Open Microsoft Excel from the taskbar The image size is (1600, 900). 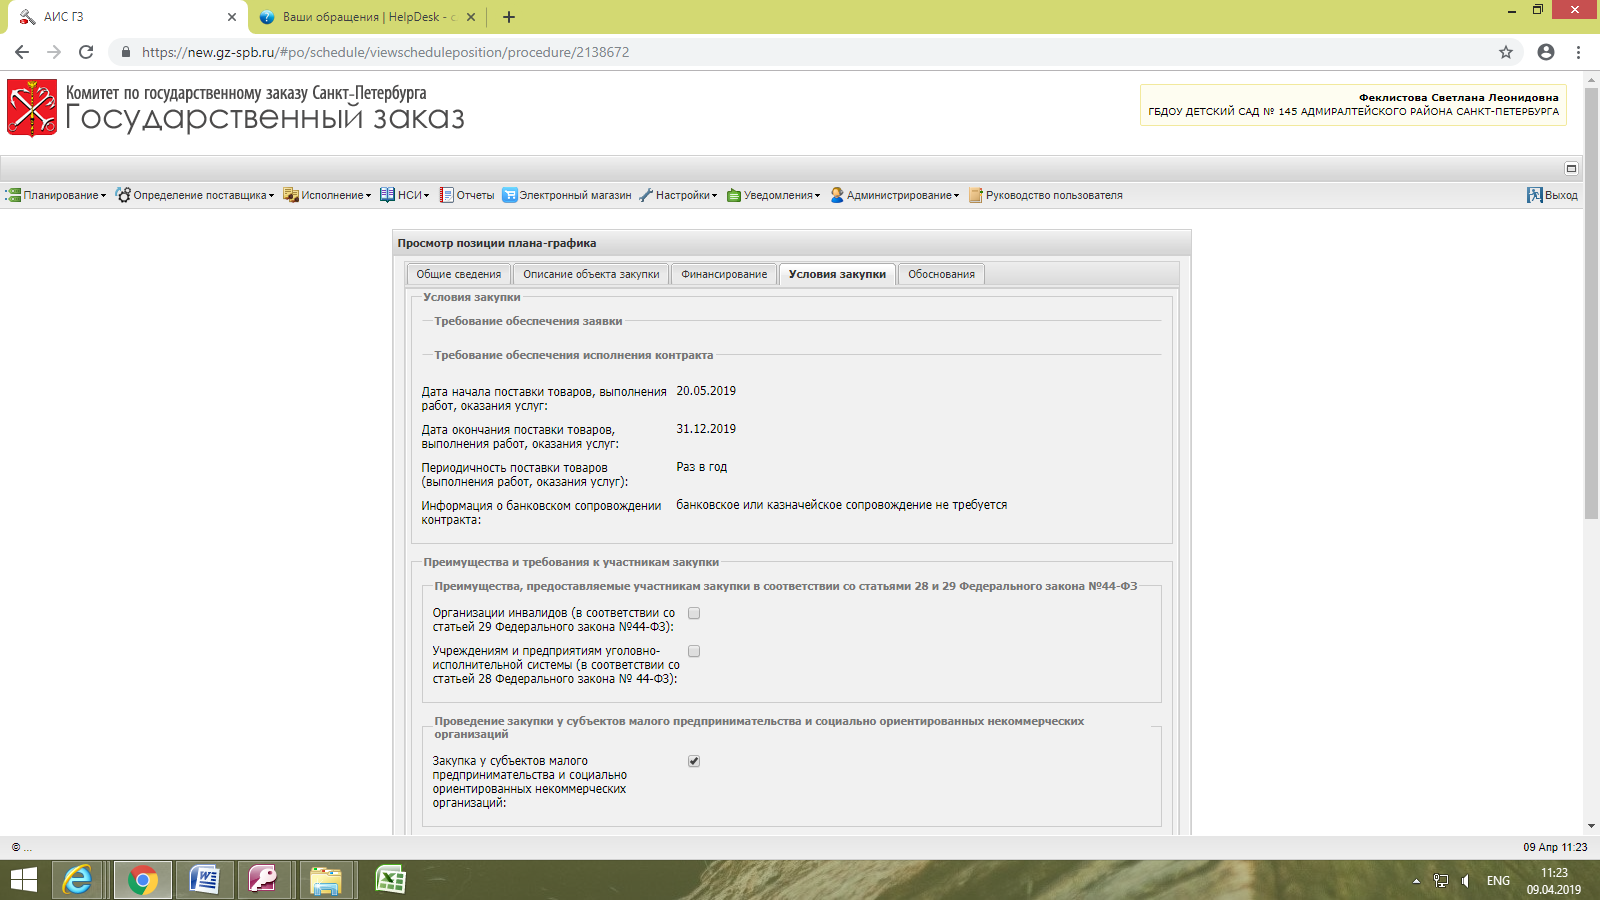pyautogui.click(x=390, y=880)
